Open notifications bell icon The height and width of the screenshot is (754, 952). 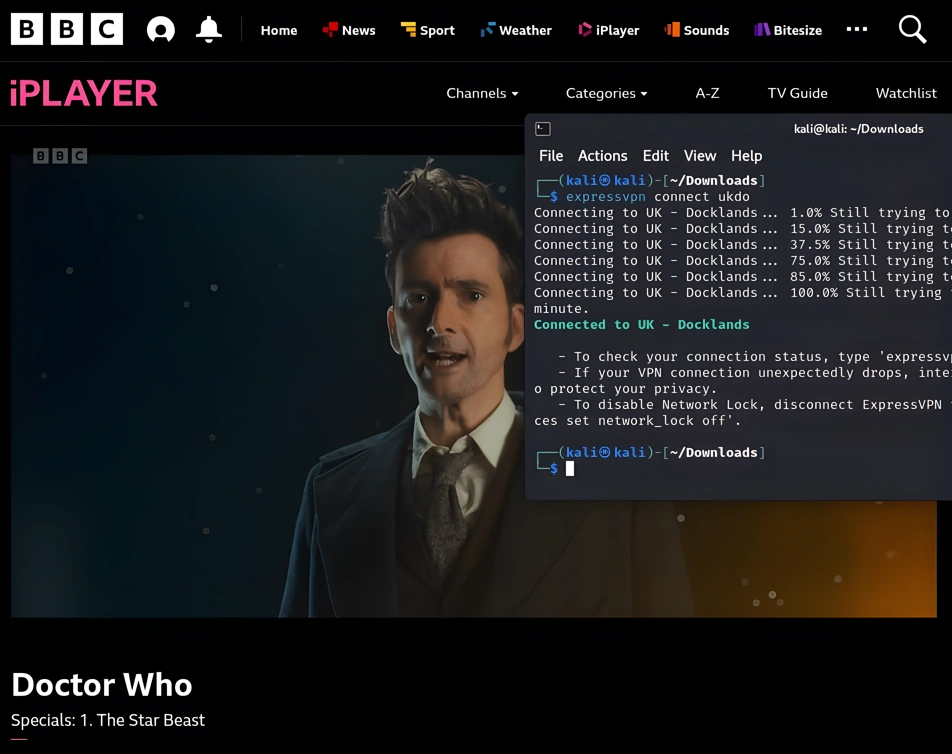[x=209, y=29]
